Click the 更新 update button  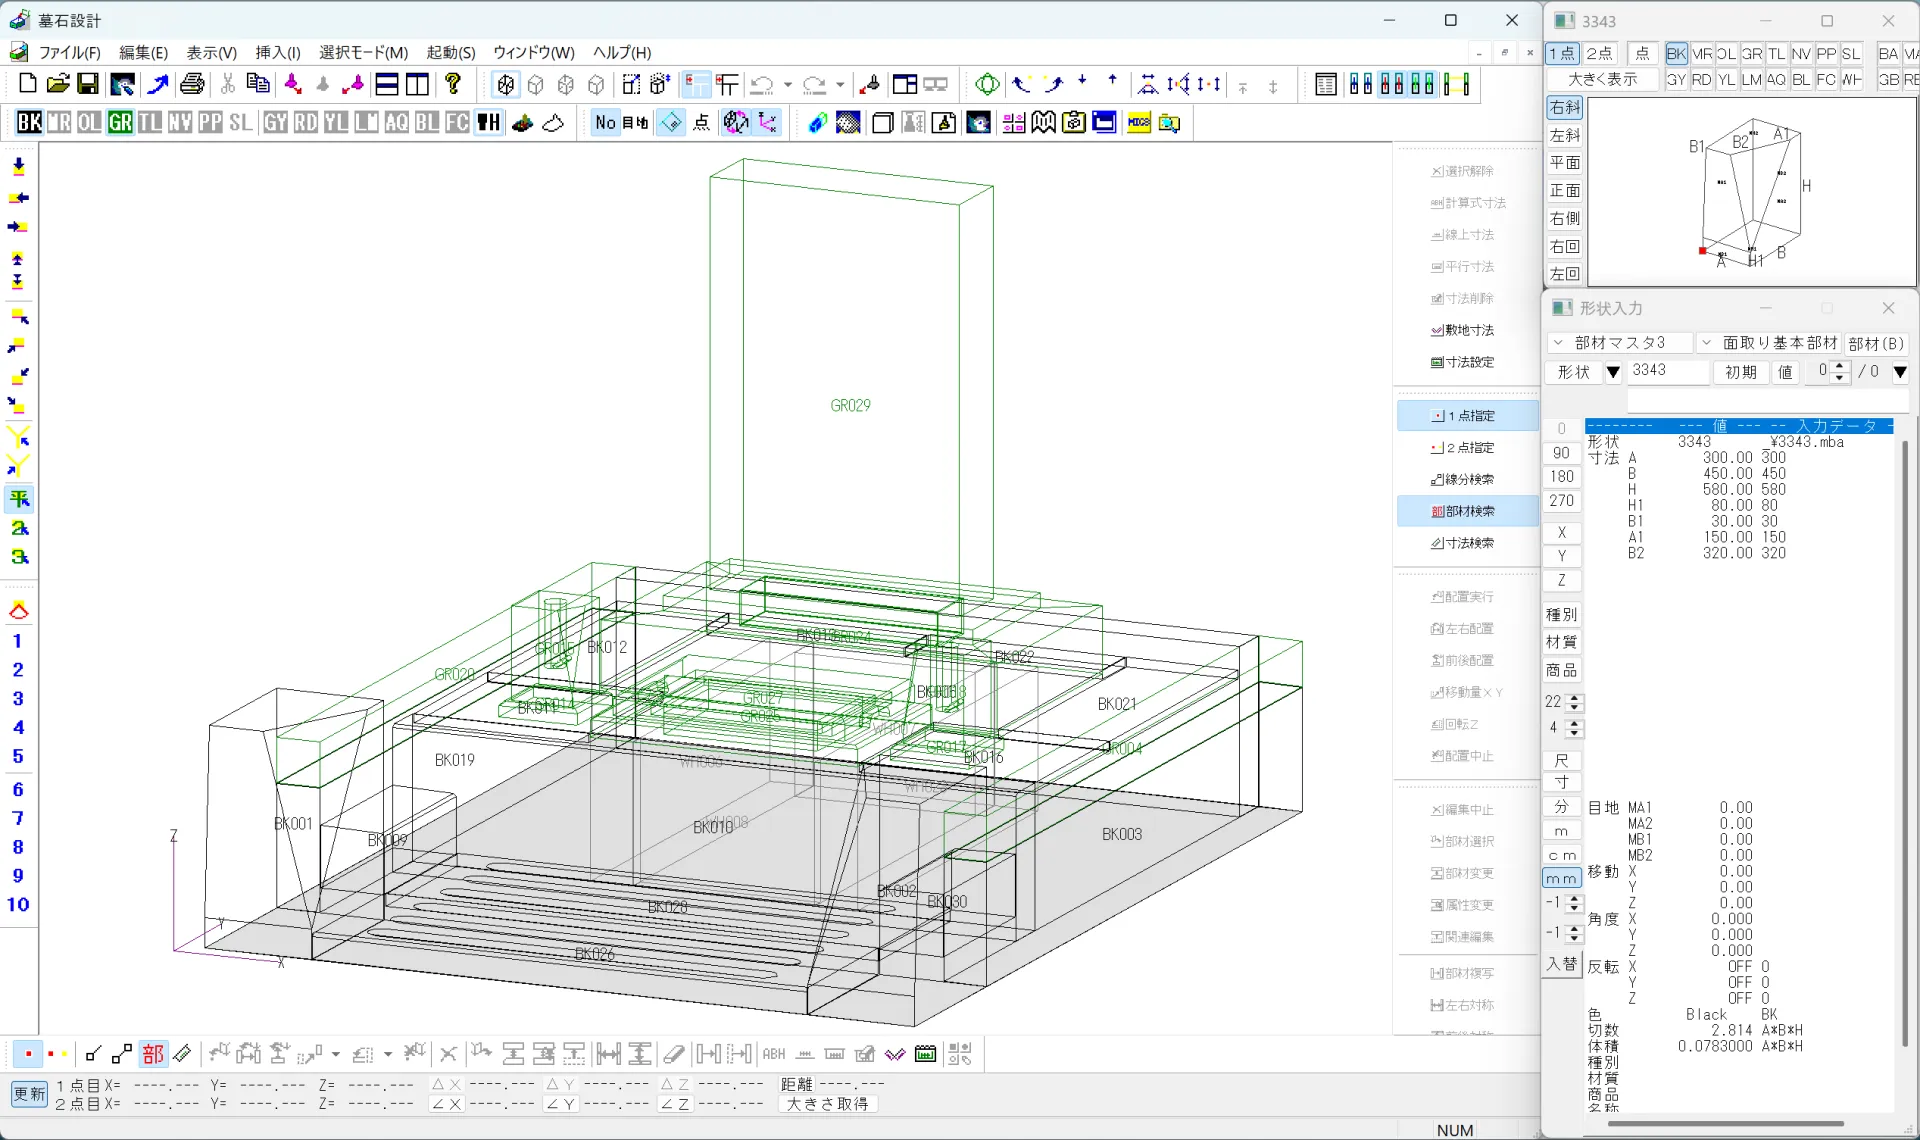(29, 1094)
